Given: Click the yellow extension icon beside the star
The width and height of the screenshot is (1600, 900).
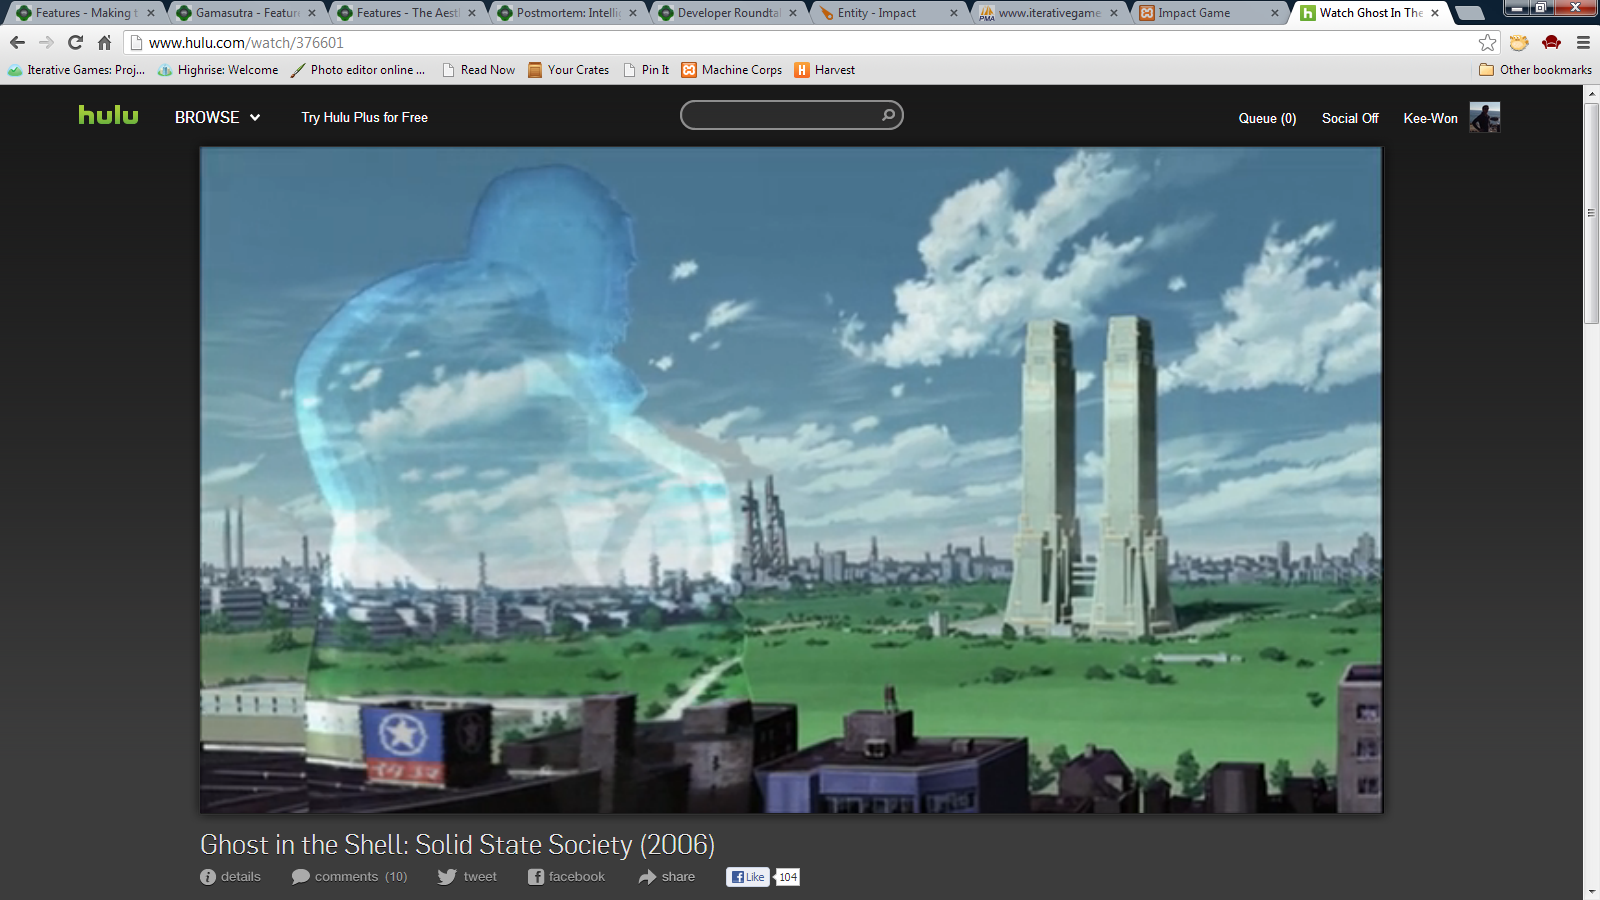Looking at the screenshot, I should click(1519, 42).
